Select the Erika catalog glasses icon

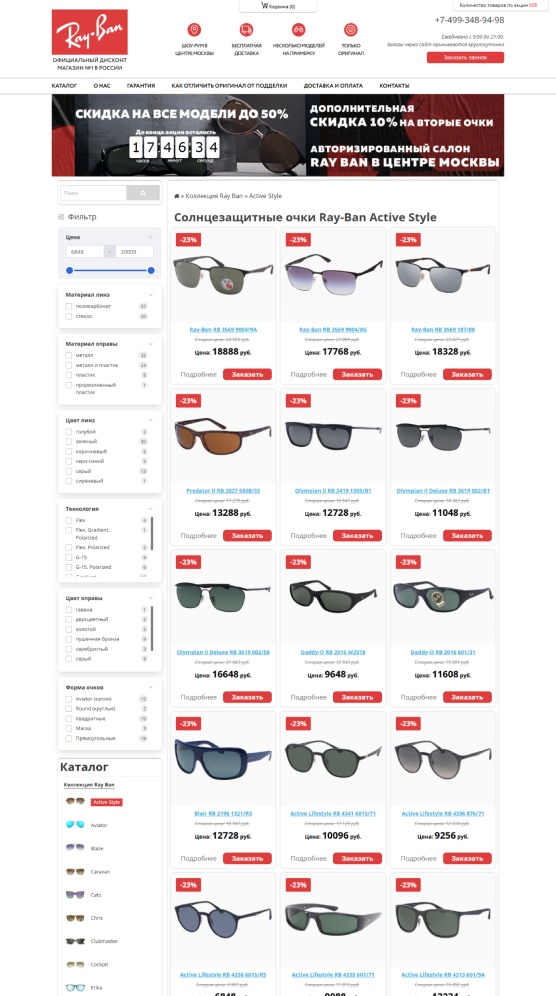(x=75, y=988)
